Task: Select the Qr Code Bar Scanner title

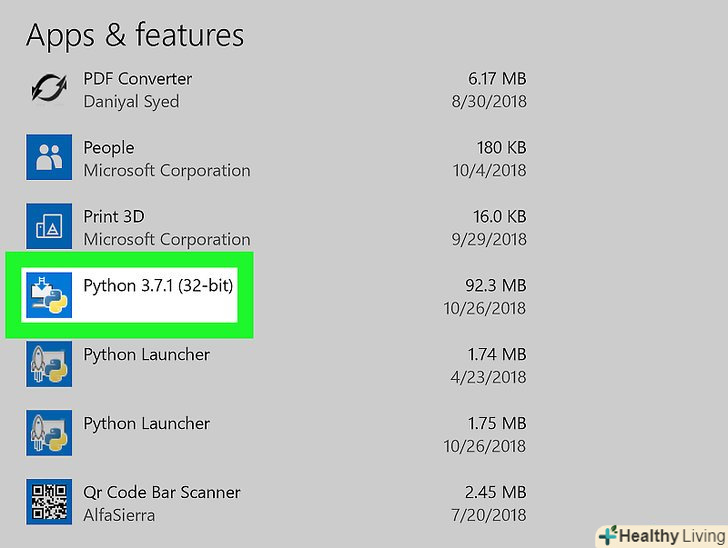Action: point(162,492)
